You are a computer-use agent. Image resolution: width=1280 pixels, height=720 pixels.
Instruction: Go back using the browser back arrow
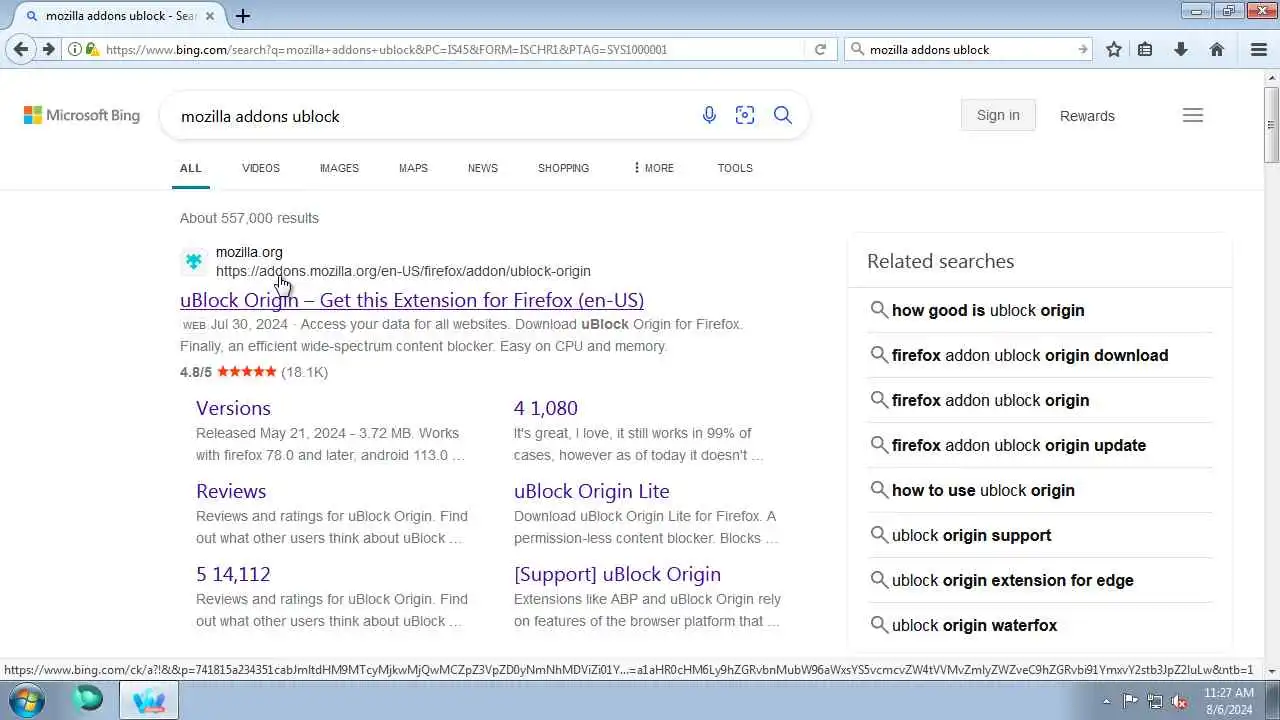coord(21,49)
